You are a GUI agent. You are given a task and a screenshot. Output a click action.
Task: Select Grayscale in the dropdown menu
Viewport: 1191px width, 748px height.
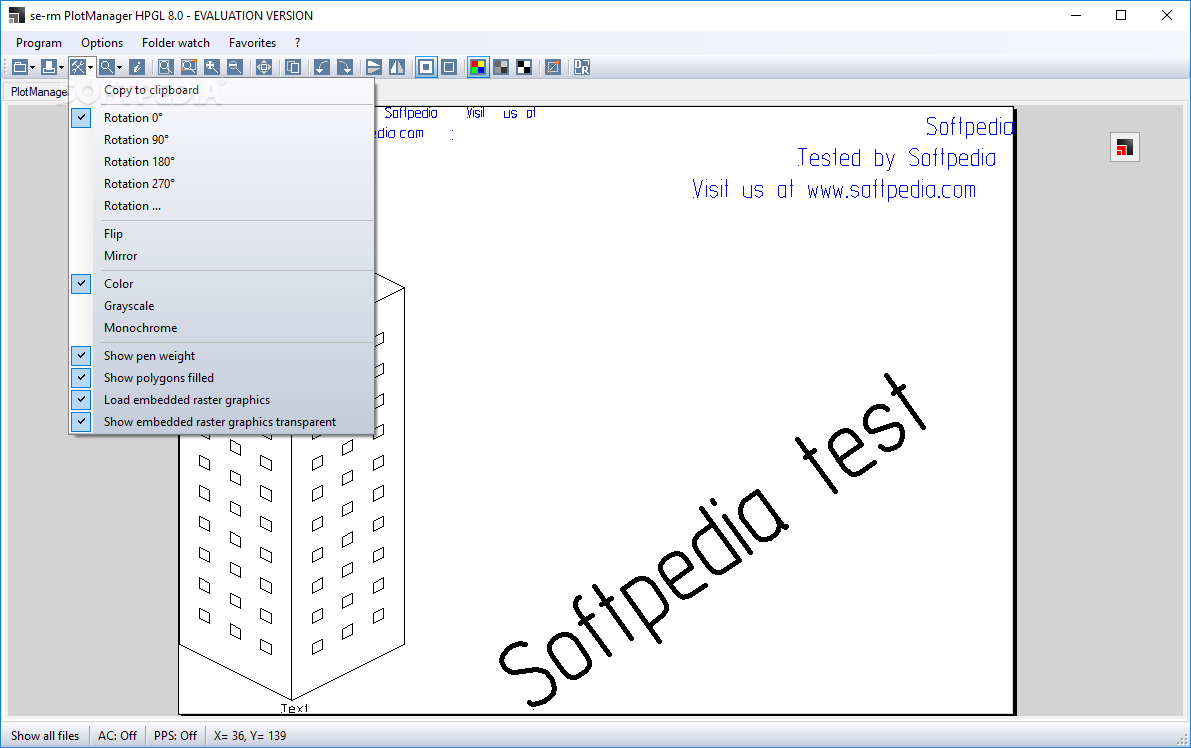pyautogui.click(x=222, y=306)
